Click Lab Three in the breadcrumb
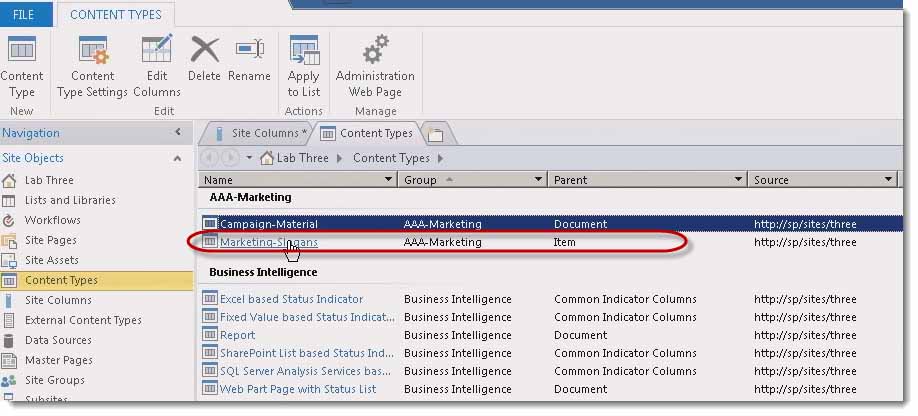Screen dimensions: 918x416 pos(302,158)
